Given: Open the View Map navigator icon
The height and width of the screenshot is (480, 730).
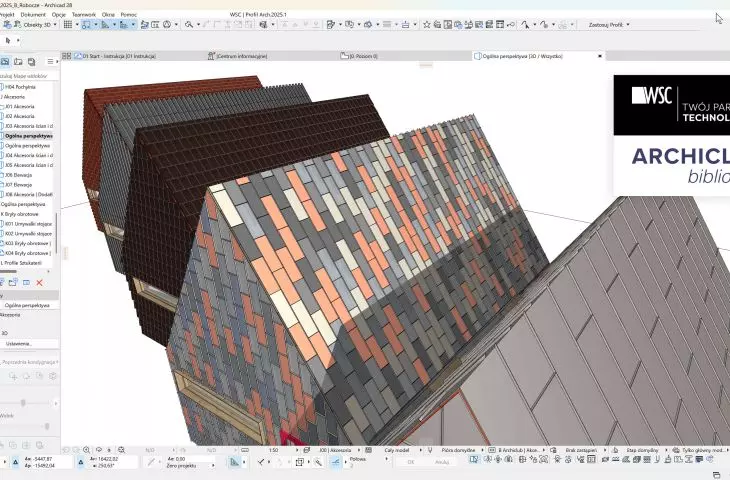Looking at the screenshot, I should click(5, 61).
